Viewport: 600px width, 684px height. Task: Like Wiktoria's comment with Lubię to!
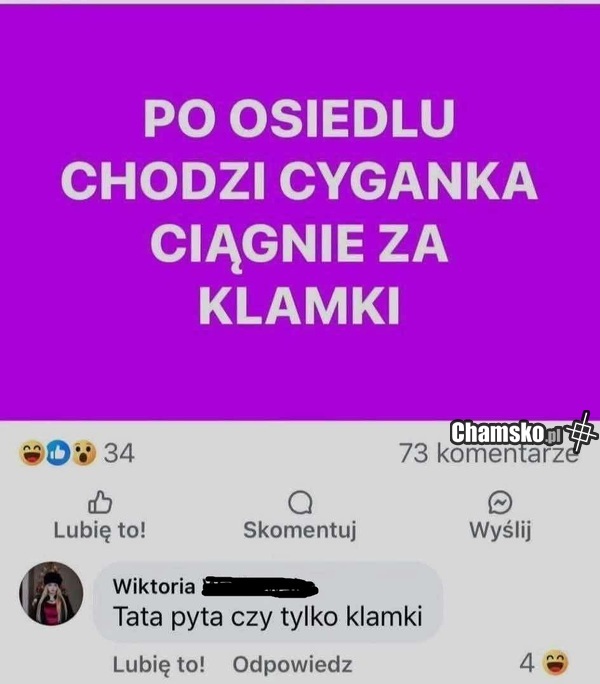pos(158,664)
